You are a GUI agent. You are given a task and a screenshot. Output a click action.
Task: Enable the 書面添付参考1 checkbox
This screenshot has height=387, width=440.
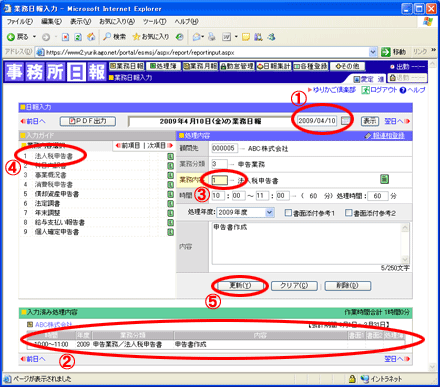point(288,213)
